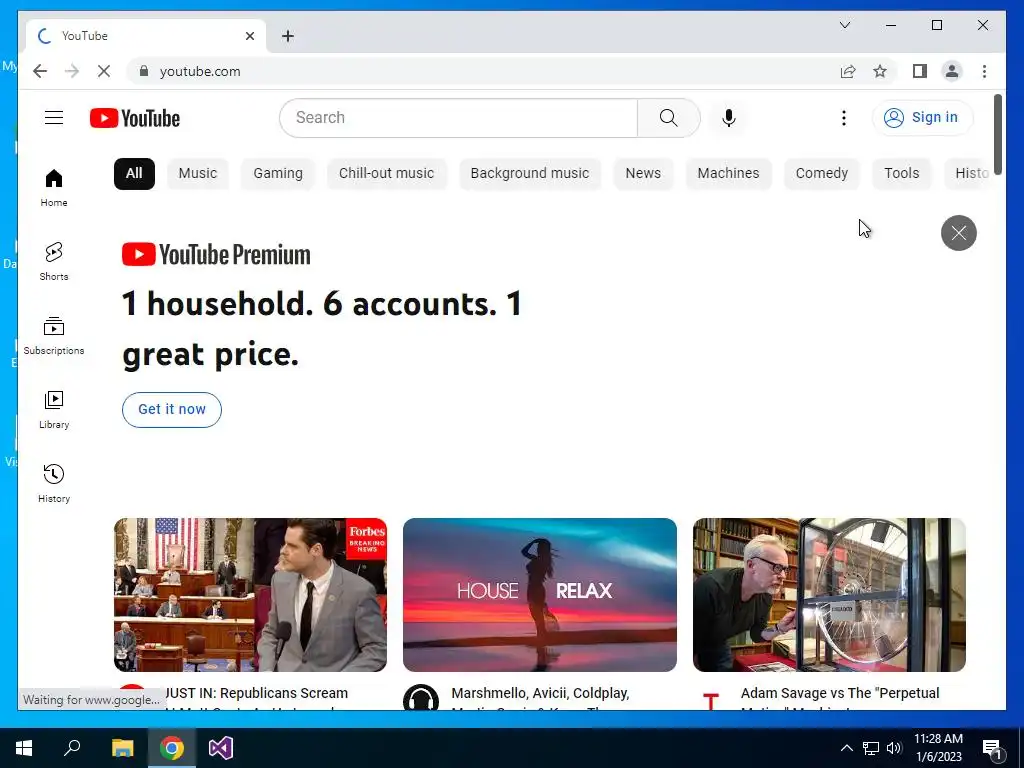
Task: Click the site lock icon
Action: tap(144, 71)
